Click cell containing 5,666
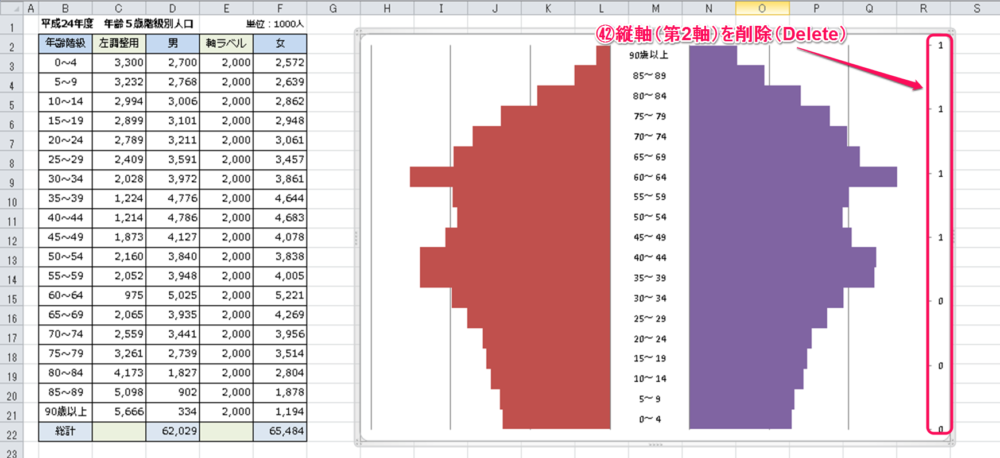This screenshot has height=458, width=1000. tap(119, 411)
